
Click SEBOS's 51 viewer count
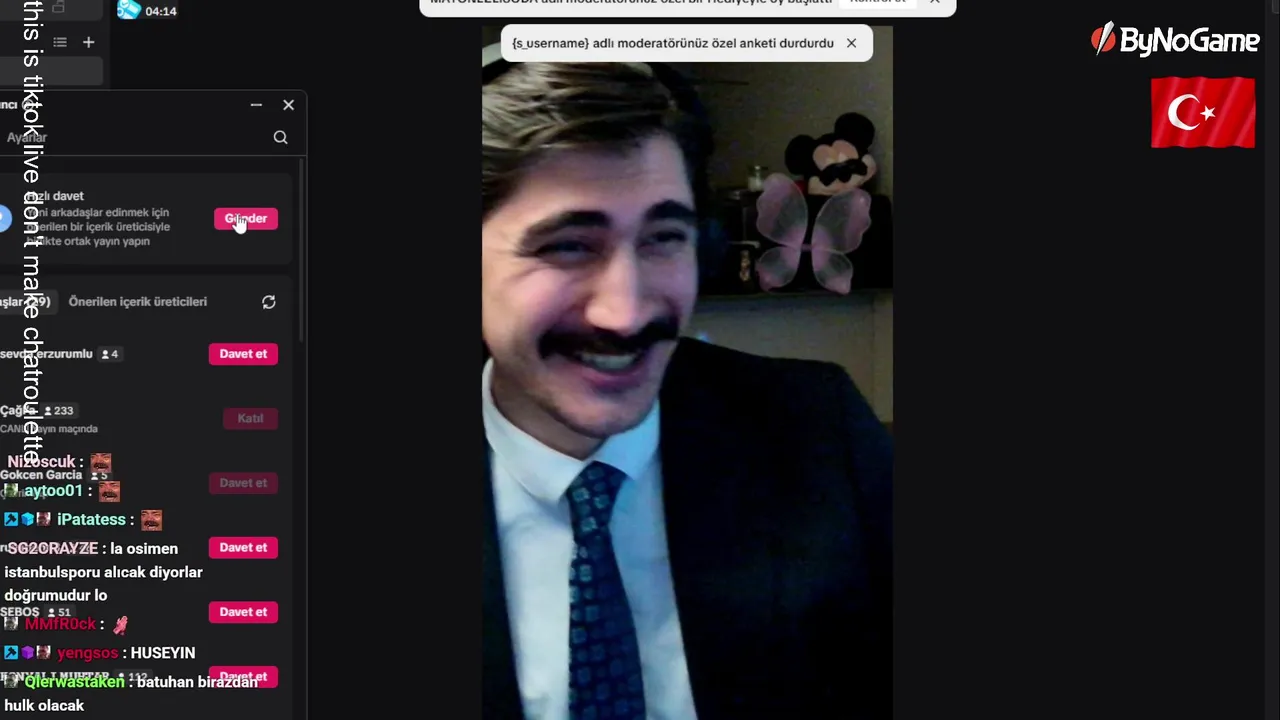(x=59, y=612)
